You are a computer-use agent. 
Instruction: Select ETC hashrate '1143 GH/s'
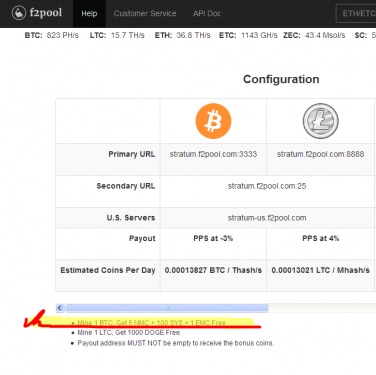coord(259,35)
